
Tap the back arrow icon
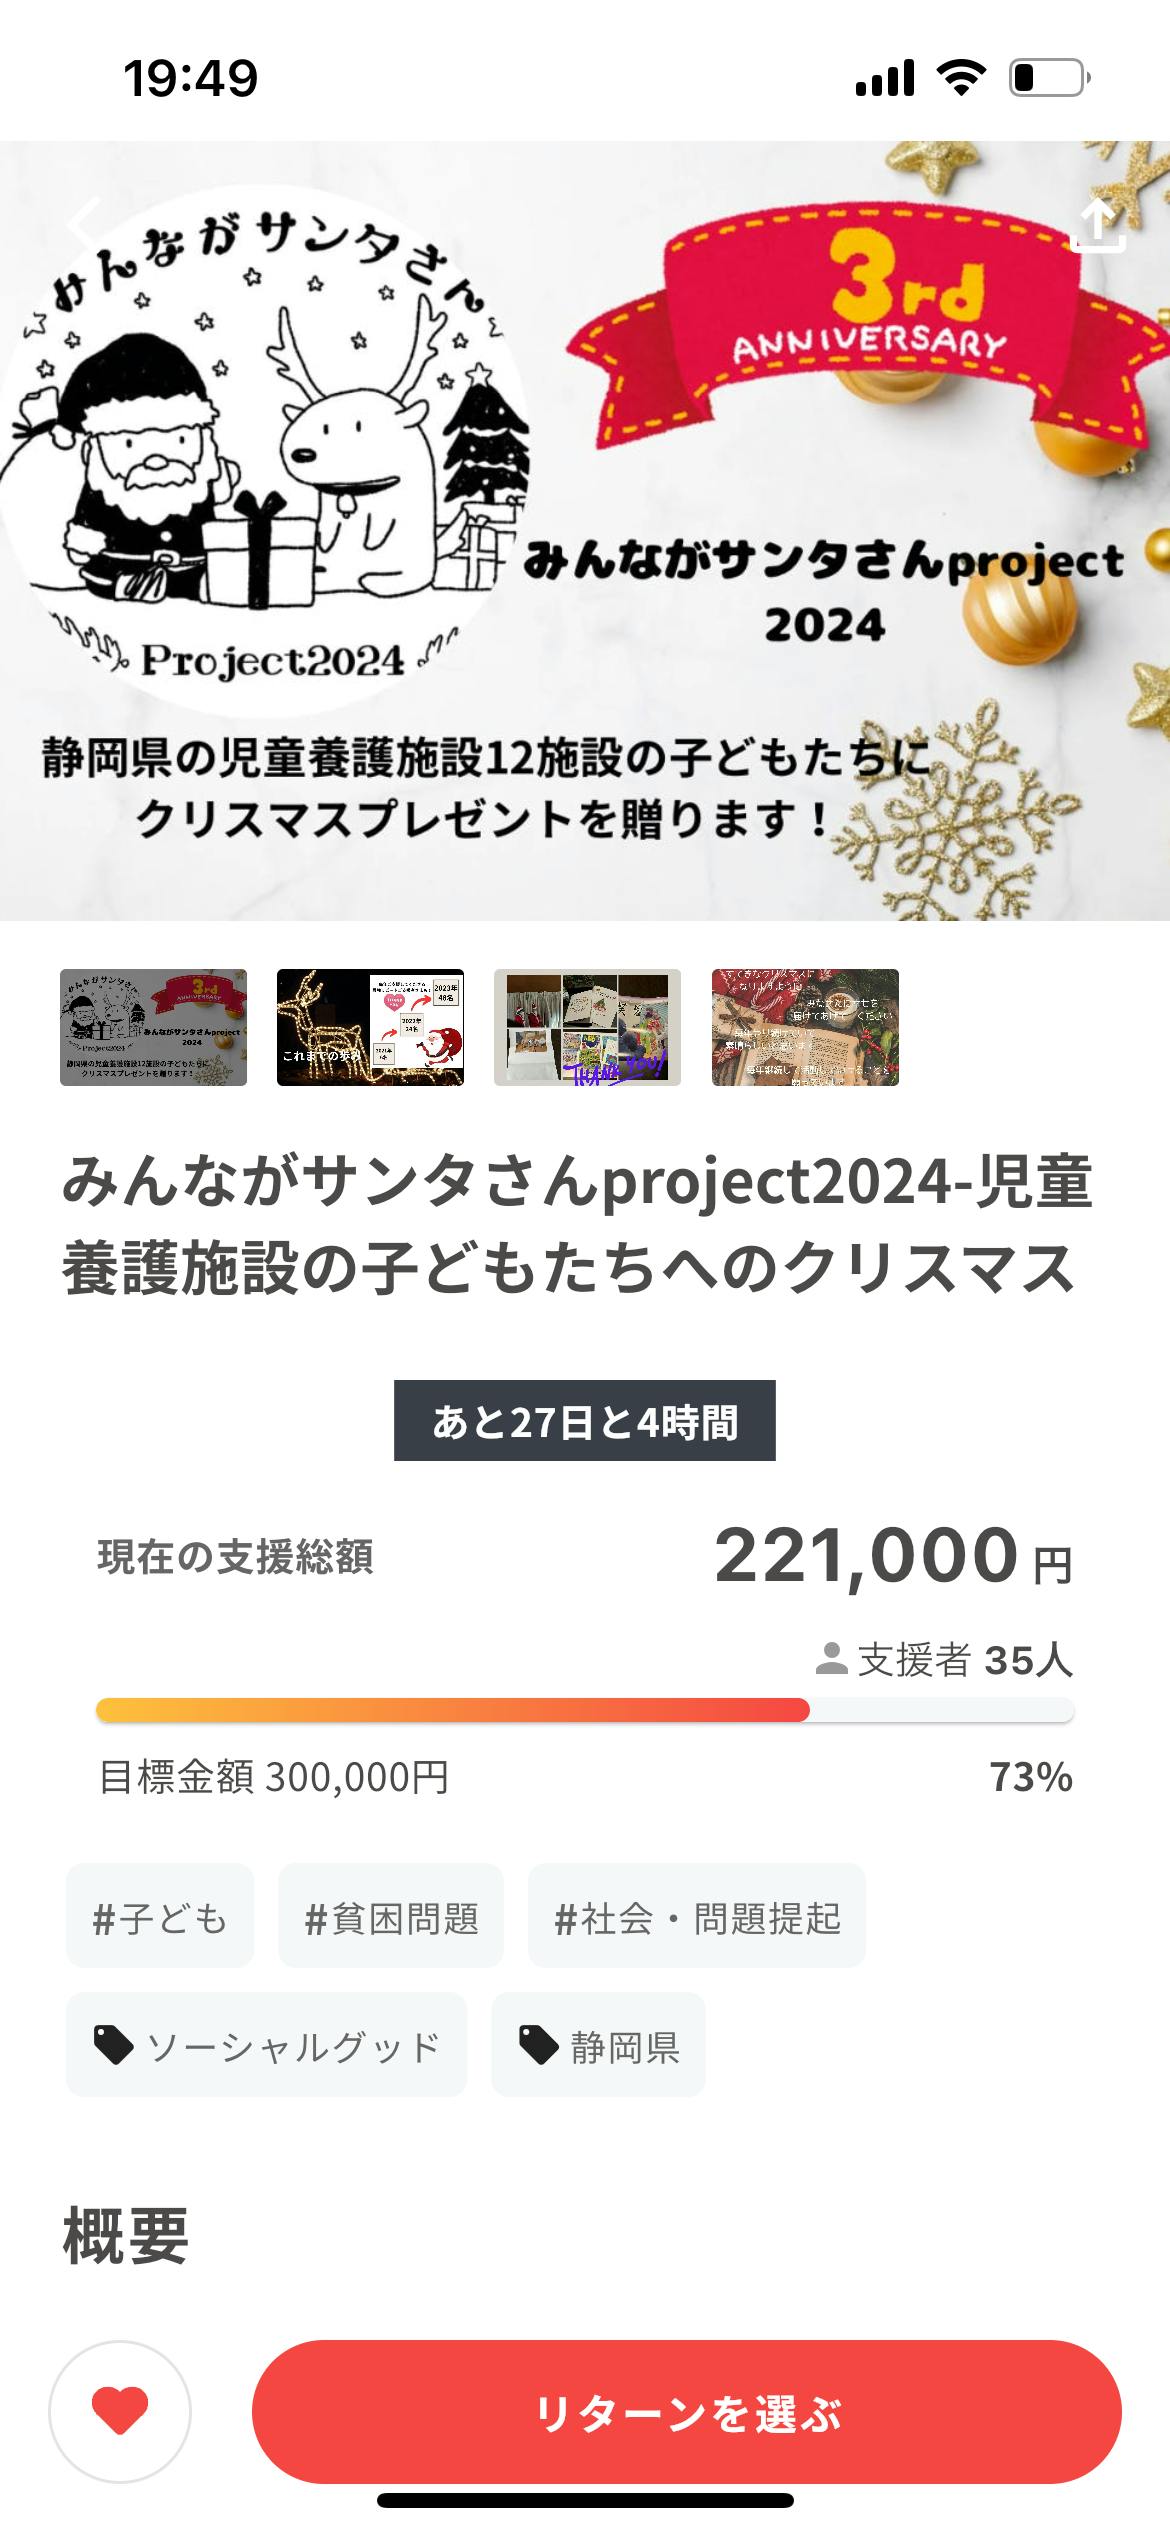pyautogui.click(x=86, y=223)
